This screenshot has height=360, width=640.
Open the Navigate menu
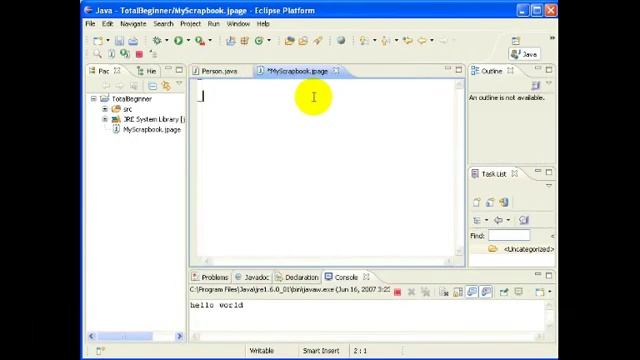click(133, 24)
